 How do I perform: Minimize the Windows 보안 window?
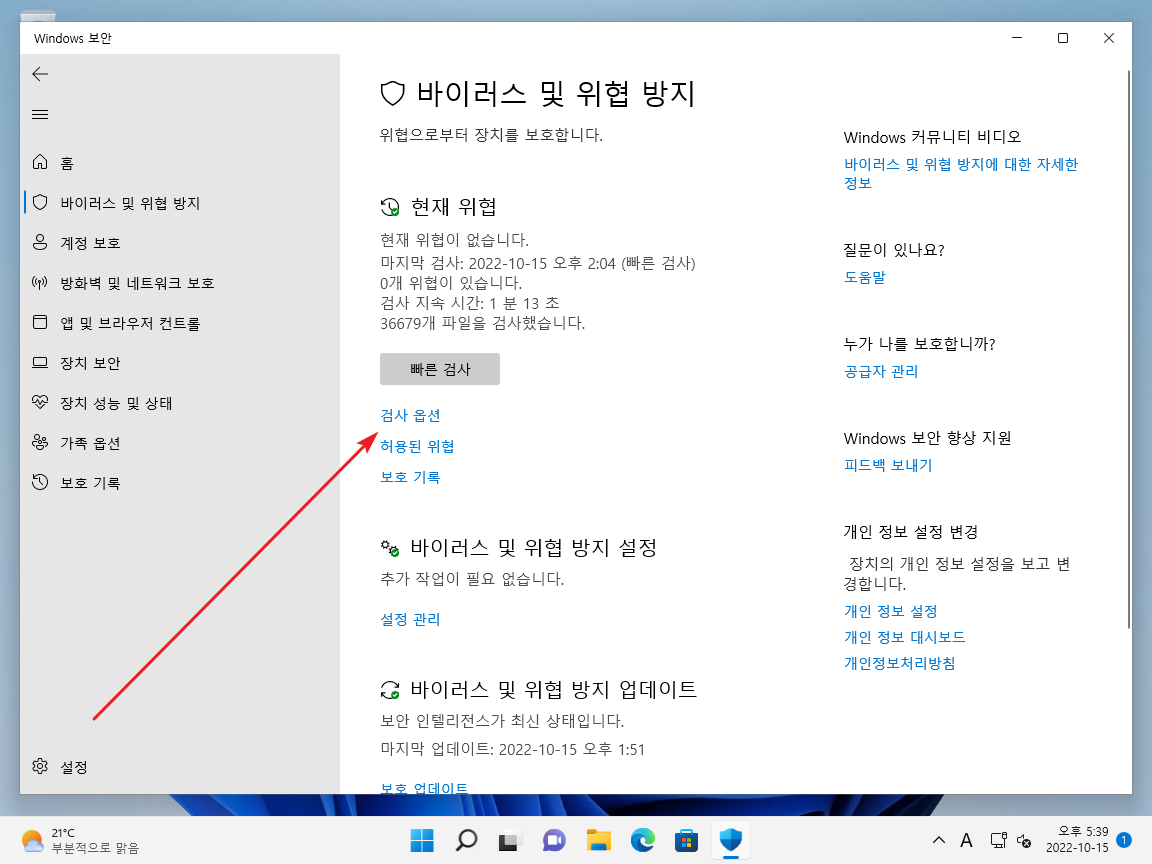click(1017, 38)
